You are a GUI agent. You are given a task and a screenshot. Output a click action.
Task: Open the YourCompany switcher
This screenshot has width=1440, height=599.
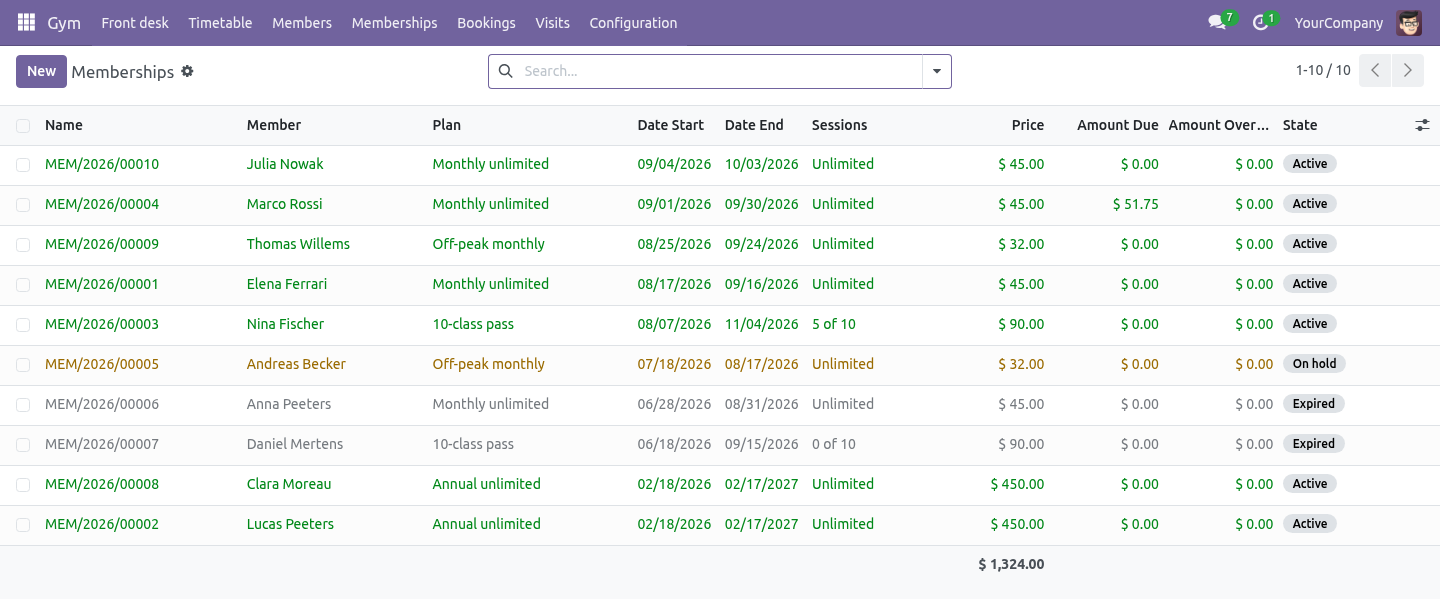pos(1339,22)
